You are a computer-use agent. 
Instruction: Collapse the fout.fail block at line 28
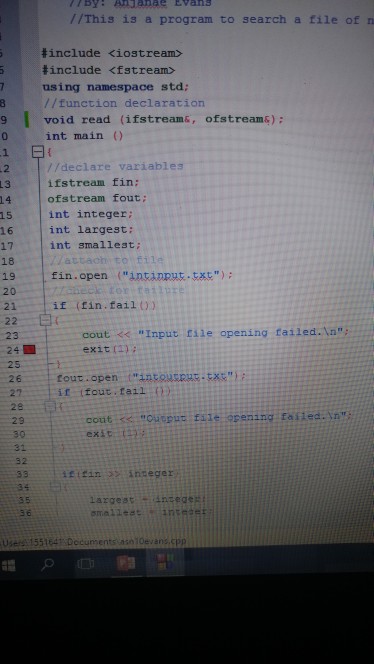(x=50, y=407)
